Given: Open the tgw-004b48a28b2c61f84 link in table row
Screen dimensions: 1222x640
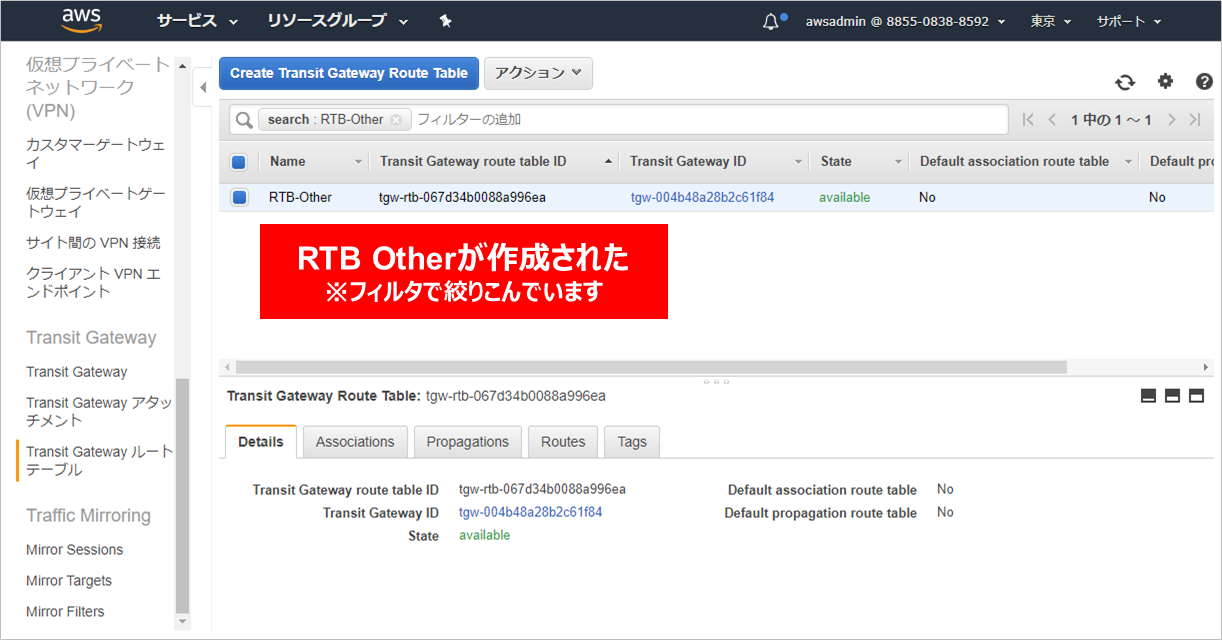Looking at the screenshot, I should click(702, 197).
